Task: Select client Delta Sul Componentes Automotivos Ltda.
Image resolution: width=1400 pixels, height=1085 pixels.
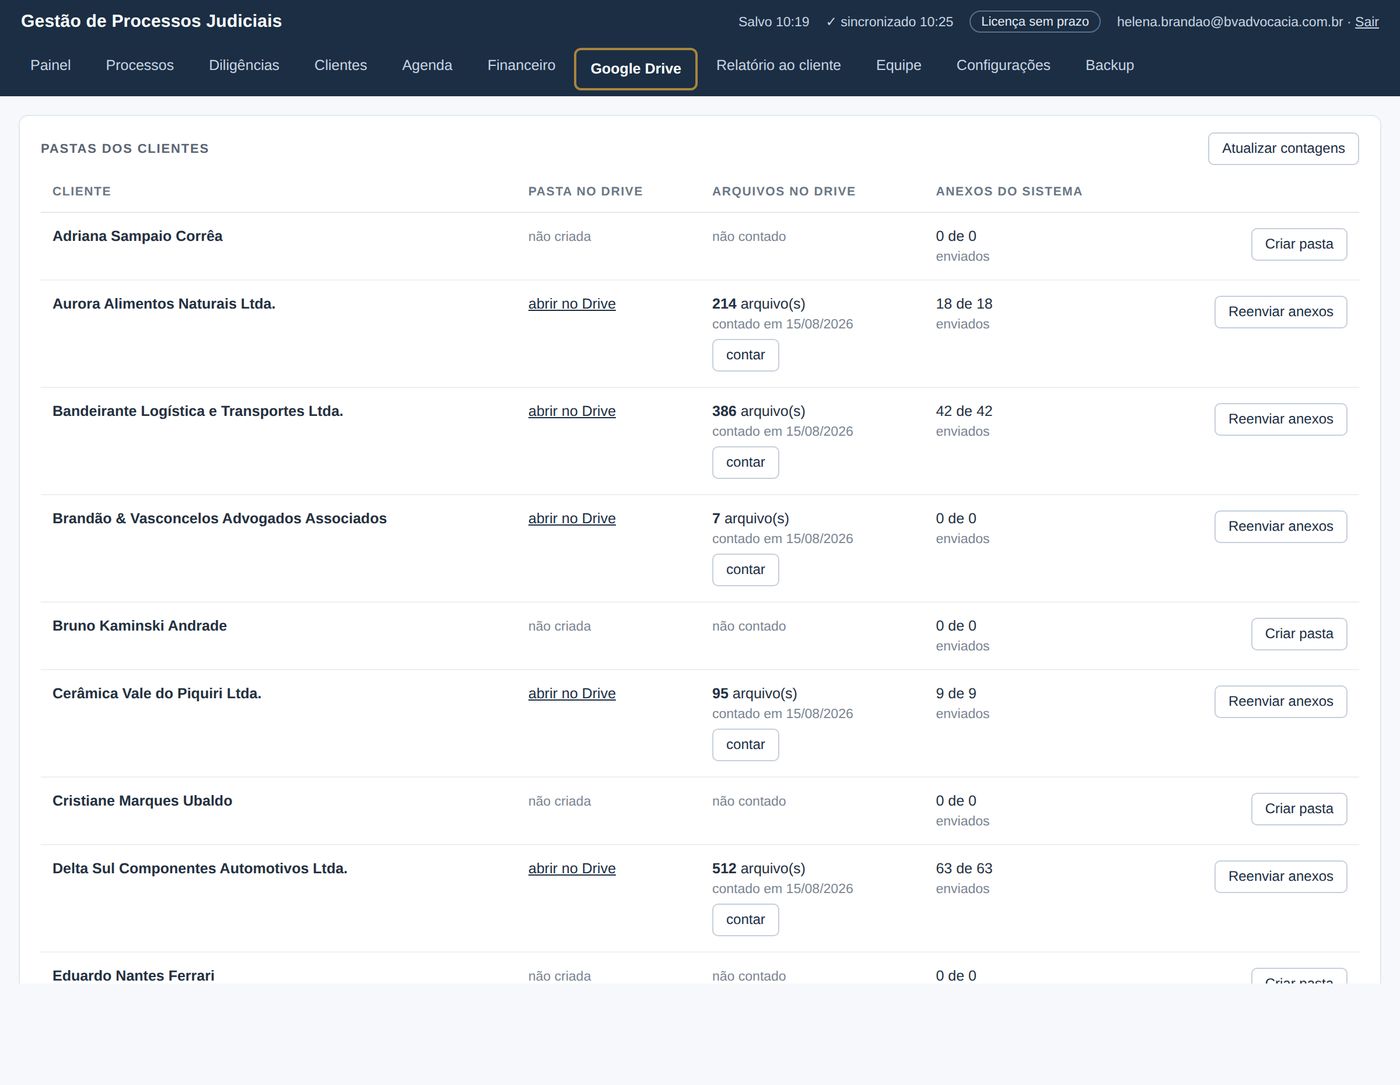Action: pyautogui.click(x=200, y=868)
